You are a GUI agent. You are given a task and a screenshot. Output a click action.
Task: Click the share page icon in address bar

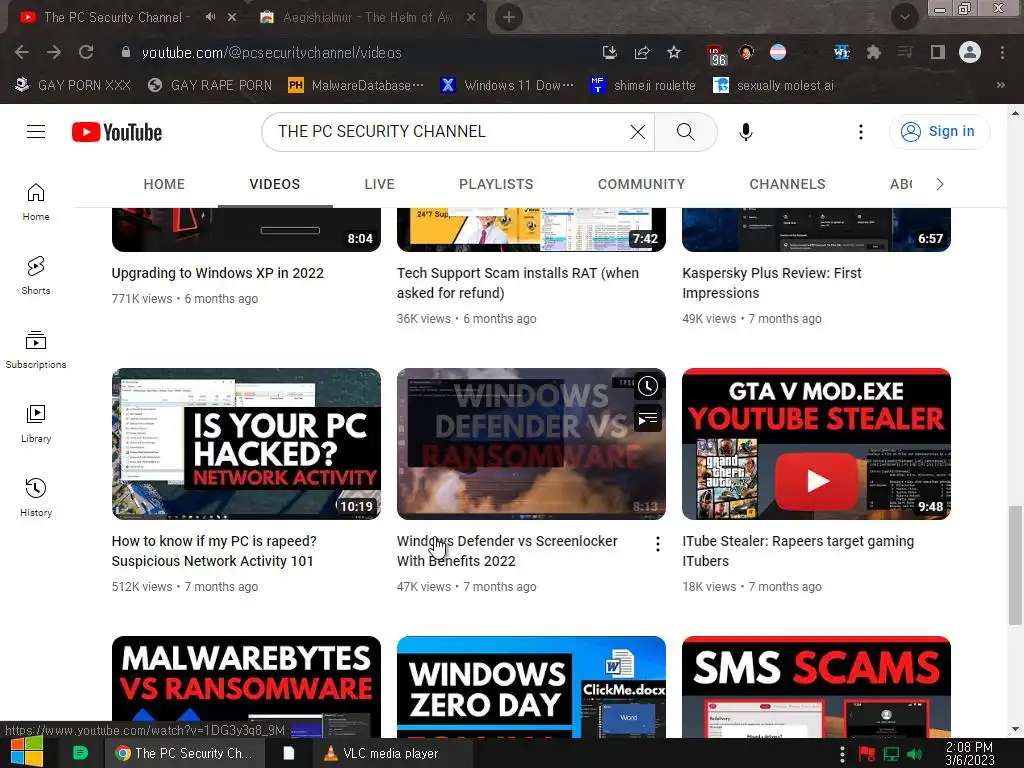pyautogui.click(x=642, y=52)
